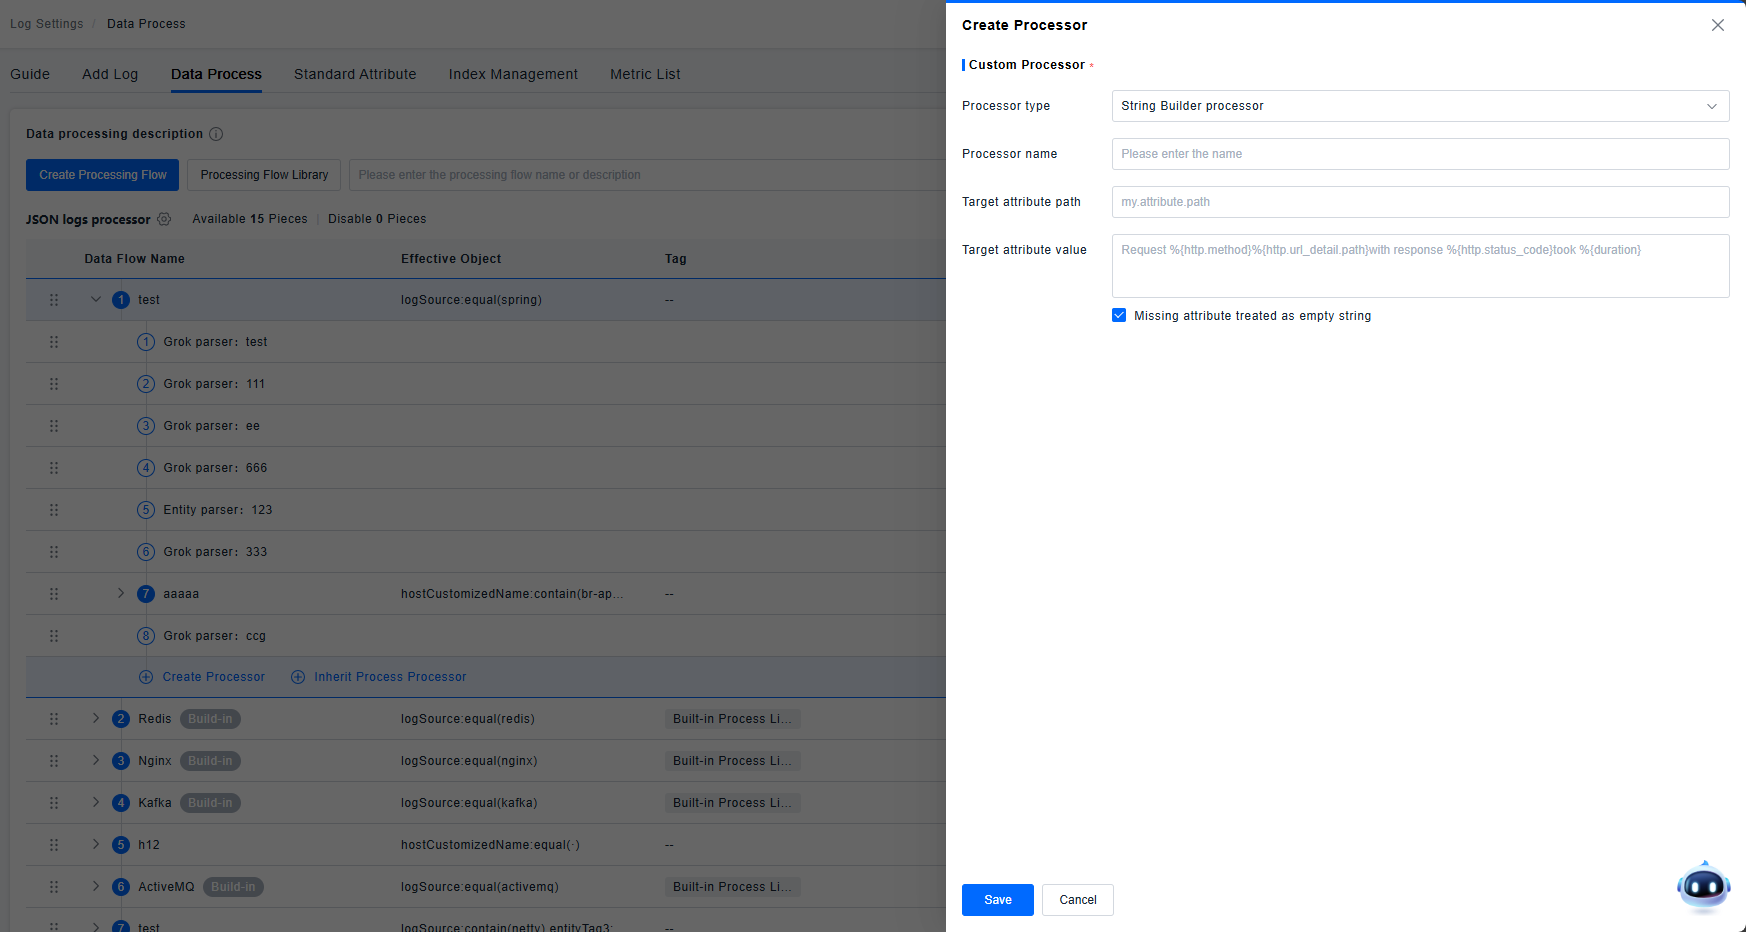Open the Standard Attribute tab

pyautogui.click(x=355, y=74)
